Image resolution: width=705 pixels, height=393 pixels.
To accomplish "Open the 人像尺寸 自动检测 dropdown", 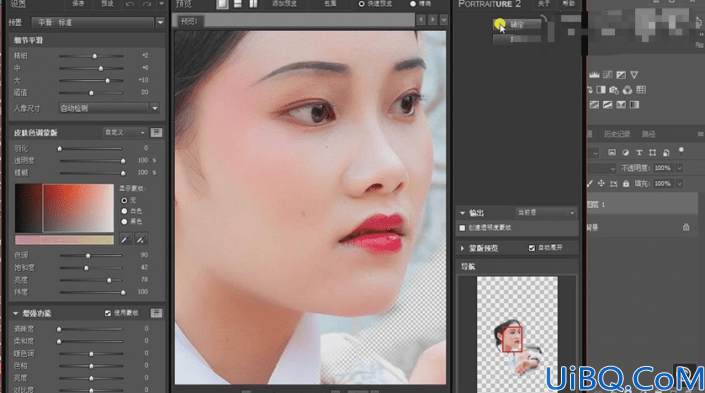I will (x=109, y=108).
